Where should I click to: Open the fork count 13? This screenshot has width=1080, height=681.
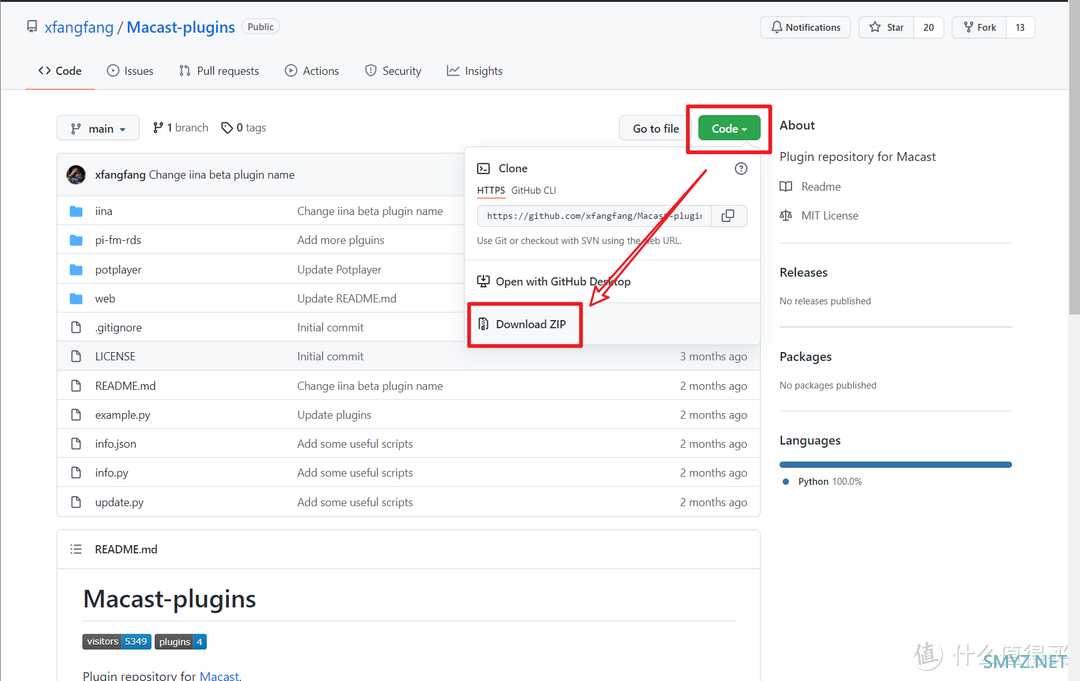[1020, 28]
